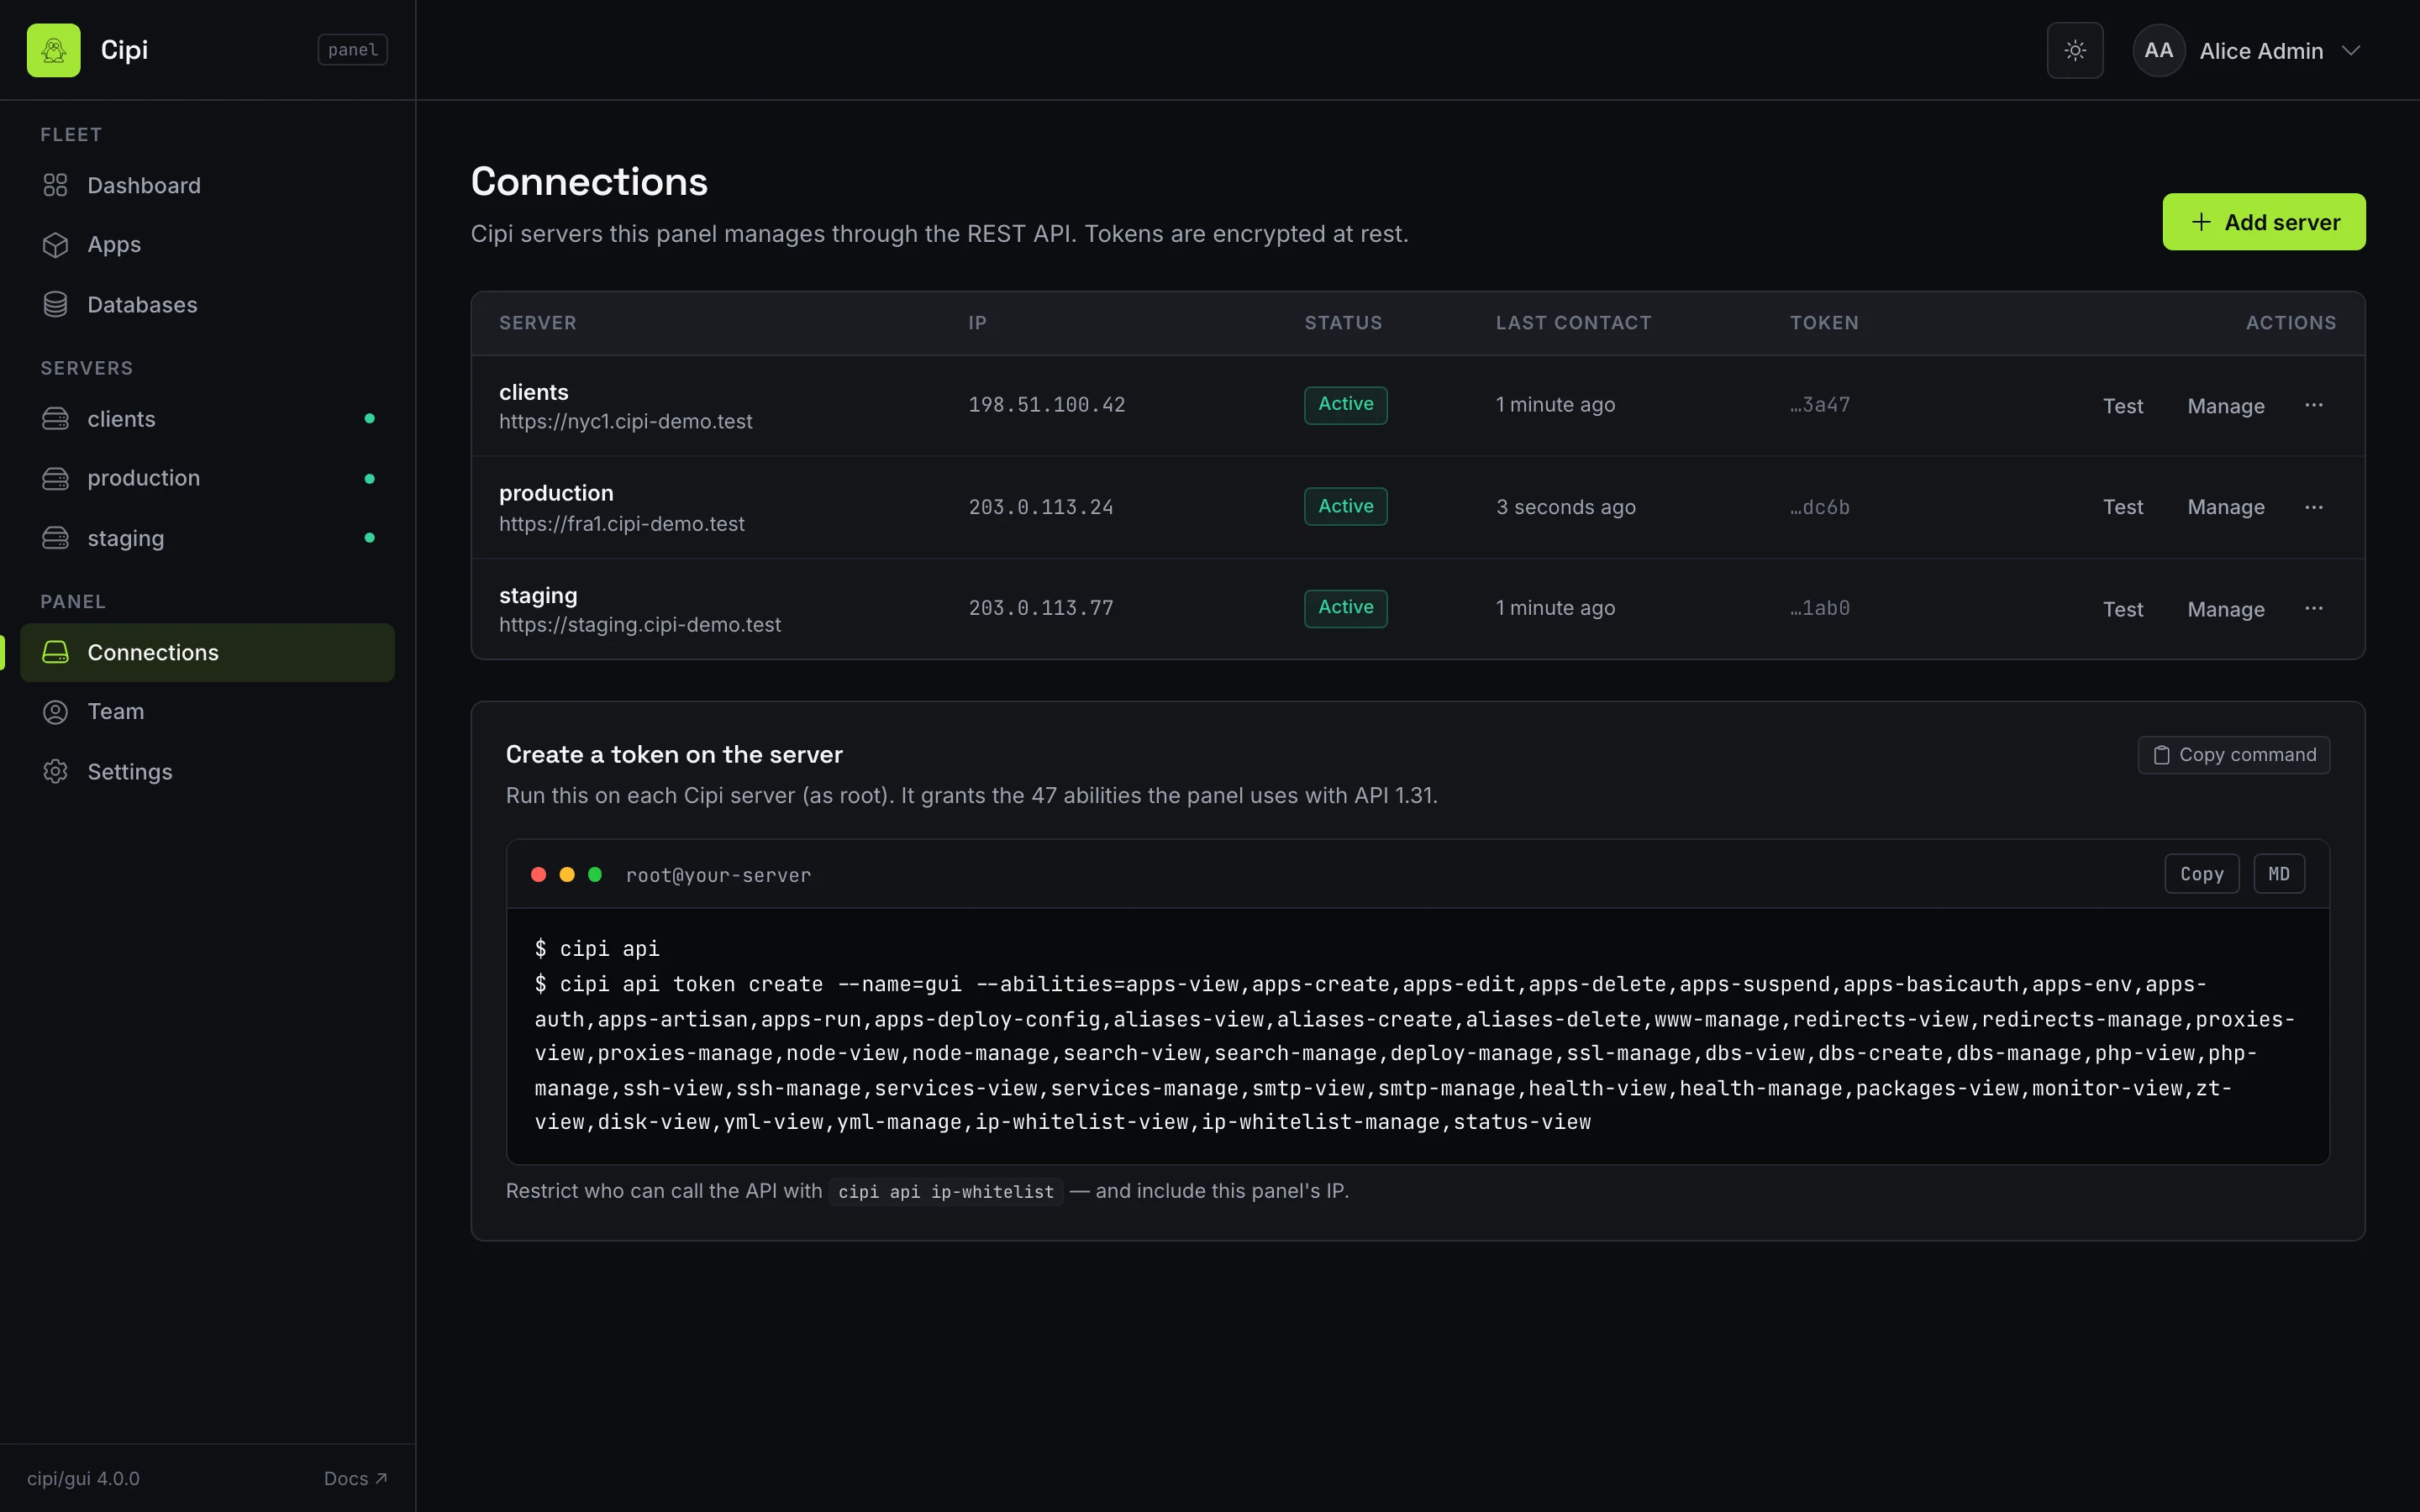Click the Add server button
This screenshot has height=1512, width=2420.
2264,222
